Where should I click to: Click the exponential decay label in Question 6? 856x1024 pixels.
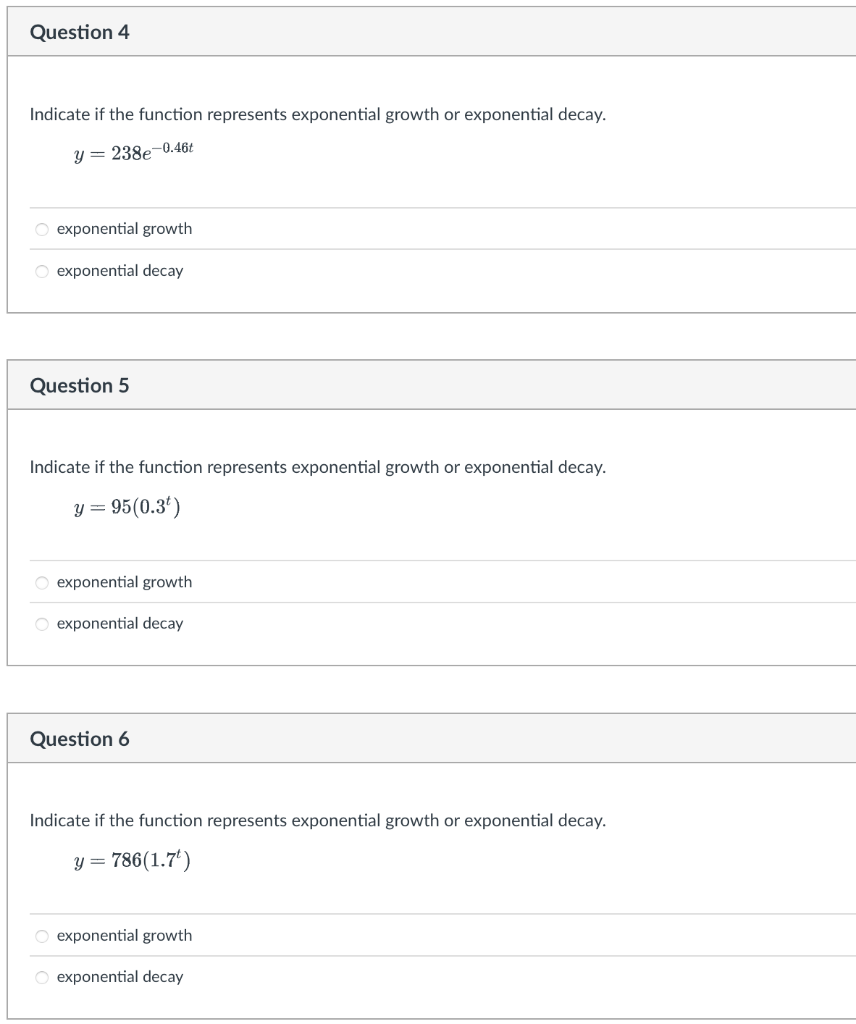(120, 977)
